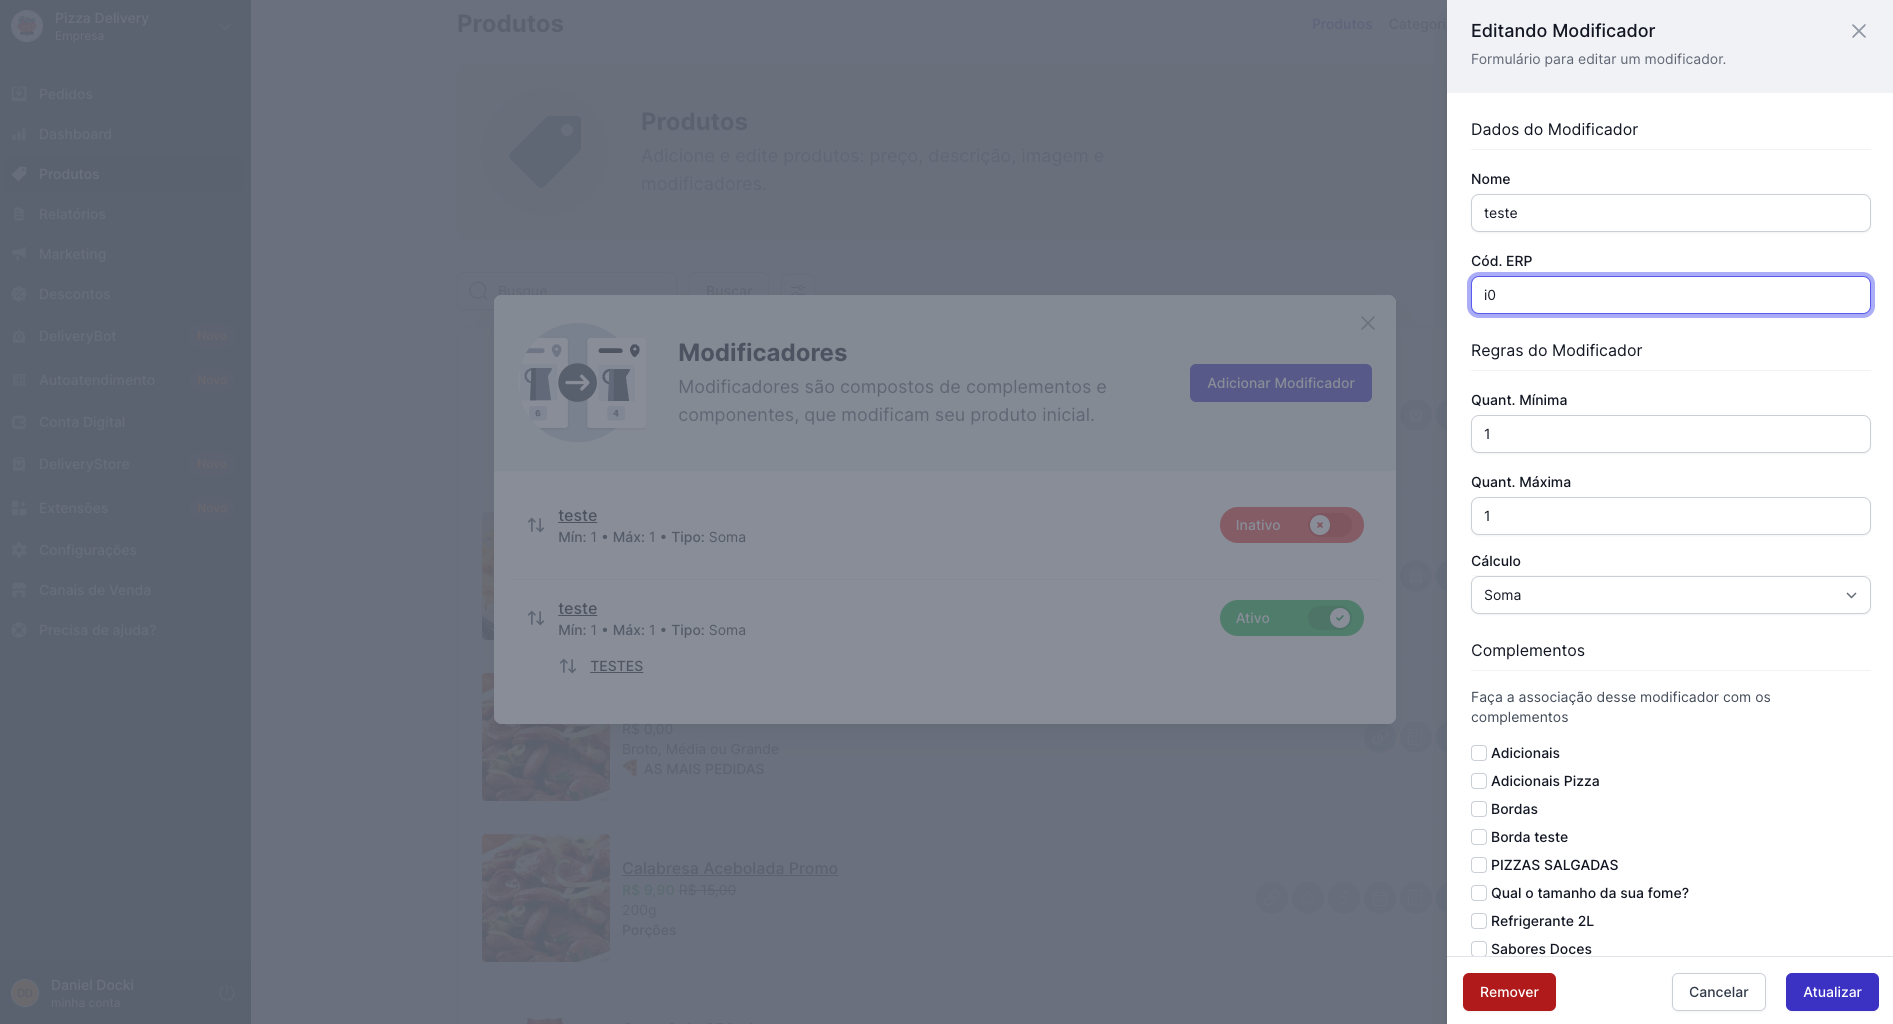Viewport: 1893px width, 1024px height.
Task: Toggle the Ativo switch for teste
Action: click(x=1291, y=618)
